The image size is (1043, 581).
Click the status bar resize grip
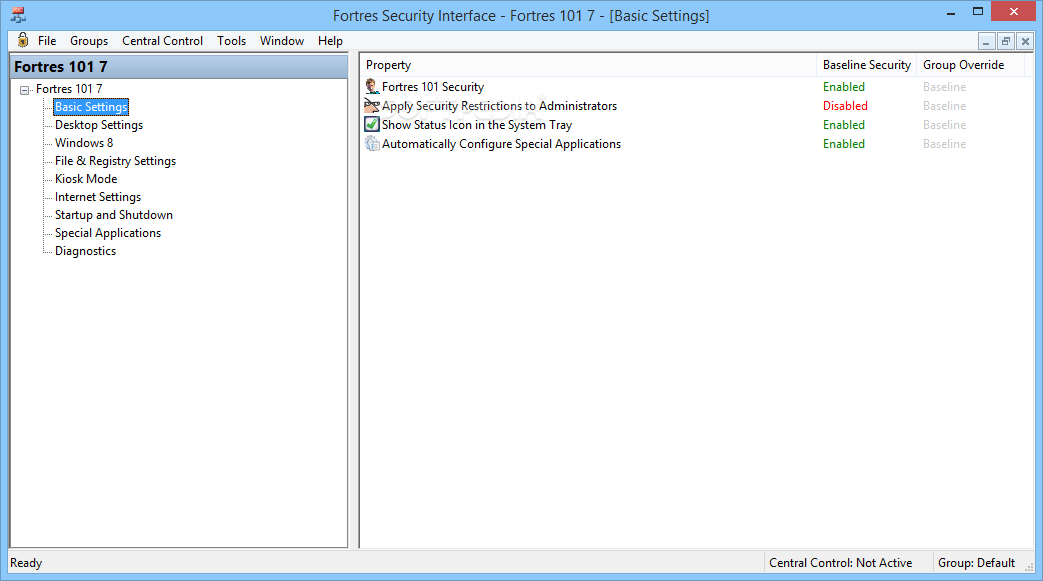click(x=1028, y=567)
